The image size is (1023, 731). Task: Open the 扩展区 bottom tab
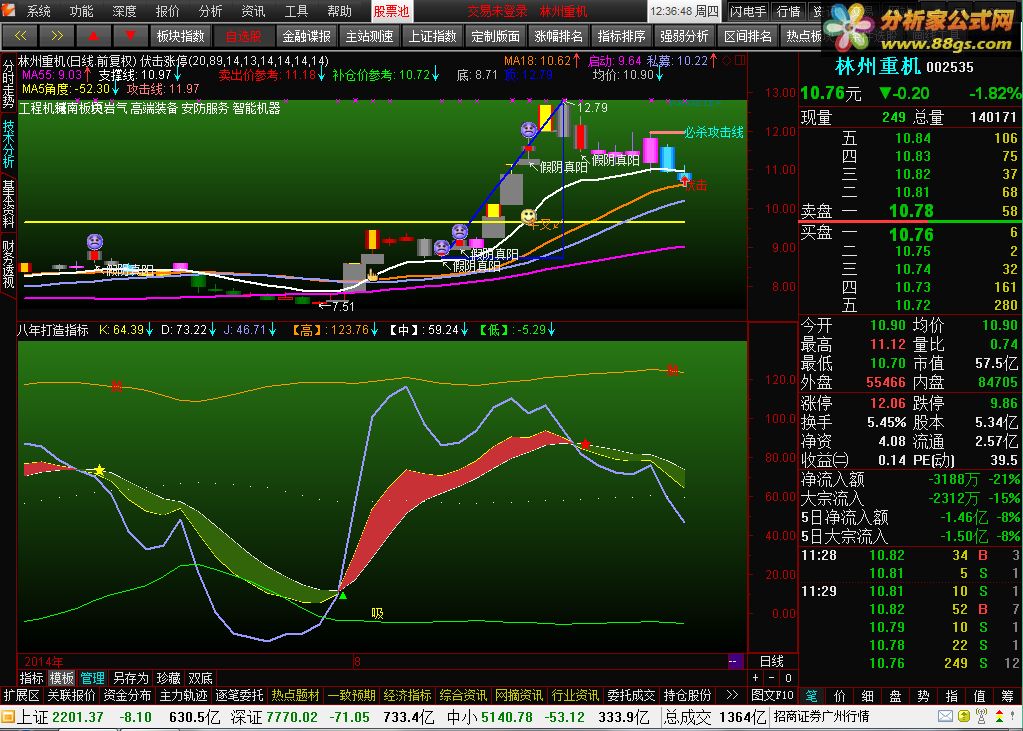click(x=22, y=695)
